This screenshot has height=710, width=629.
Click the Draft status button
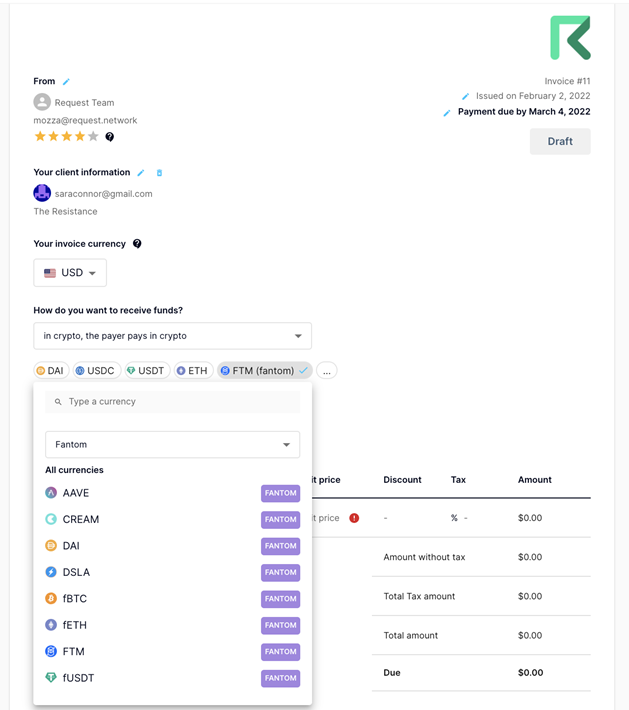click(x=560, y=142)
